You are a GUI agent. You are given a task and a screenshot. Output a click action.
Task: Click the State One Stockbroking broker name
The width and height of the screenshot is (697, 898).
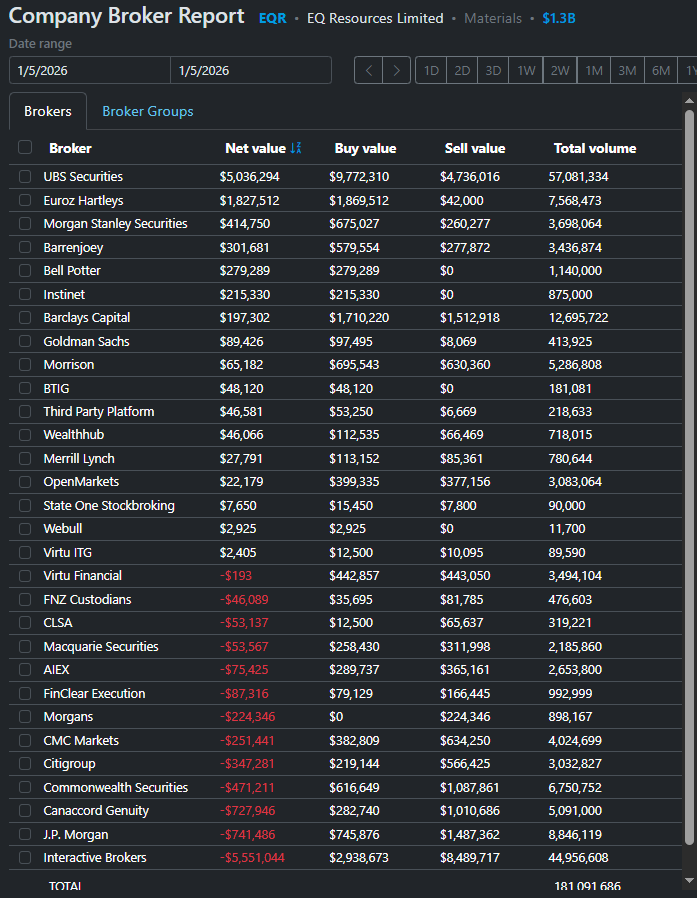109,505
